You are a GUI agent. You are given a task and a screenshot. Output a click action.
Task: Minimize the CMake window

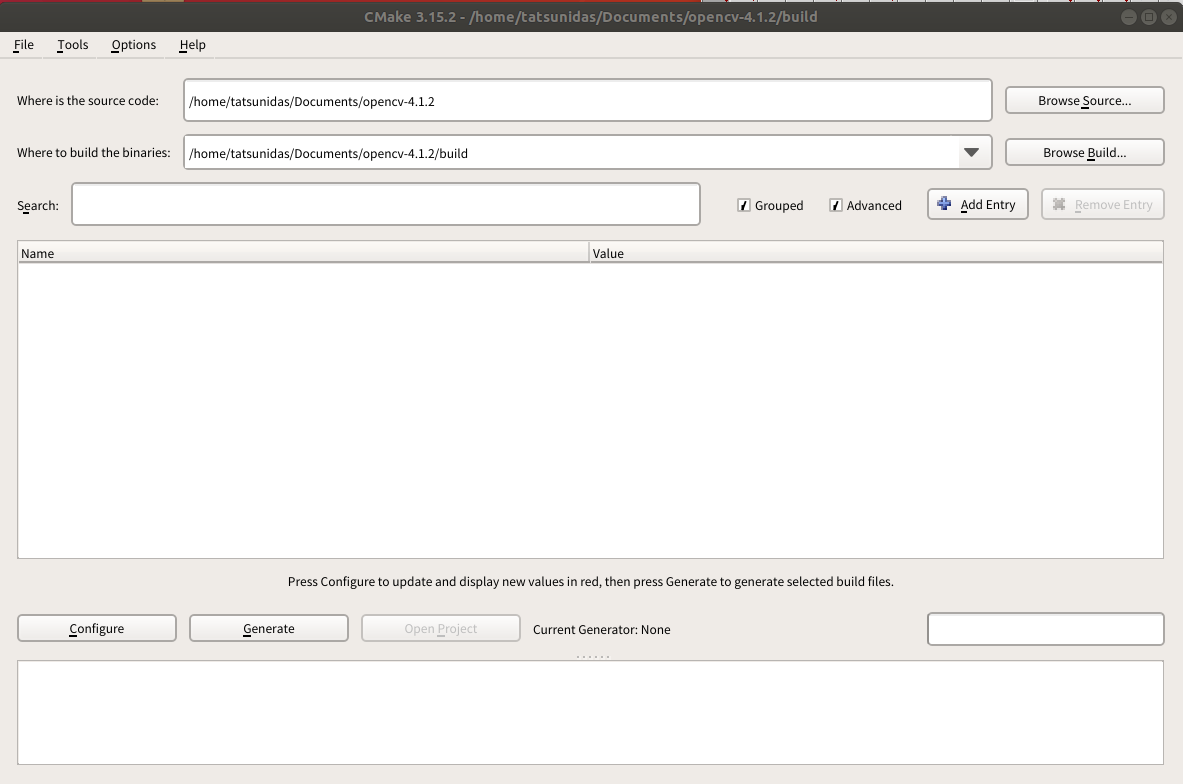point(1129,17)
